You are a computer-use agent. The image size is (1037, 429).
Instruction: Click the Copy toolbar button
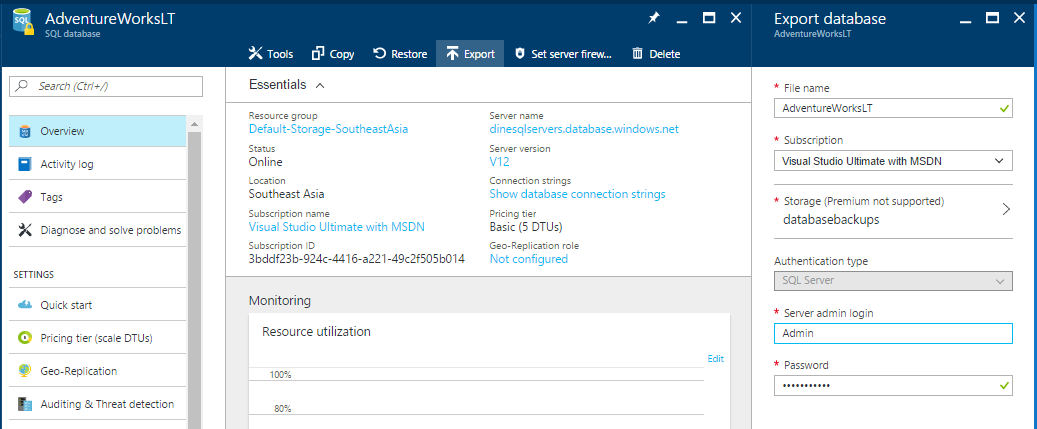[x=333, y=54]
